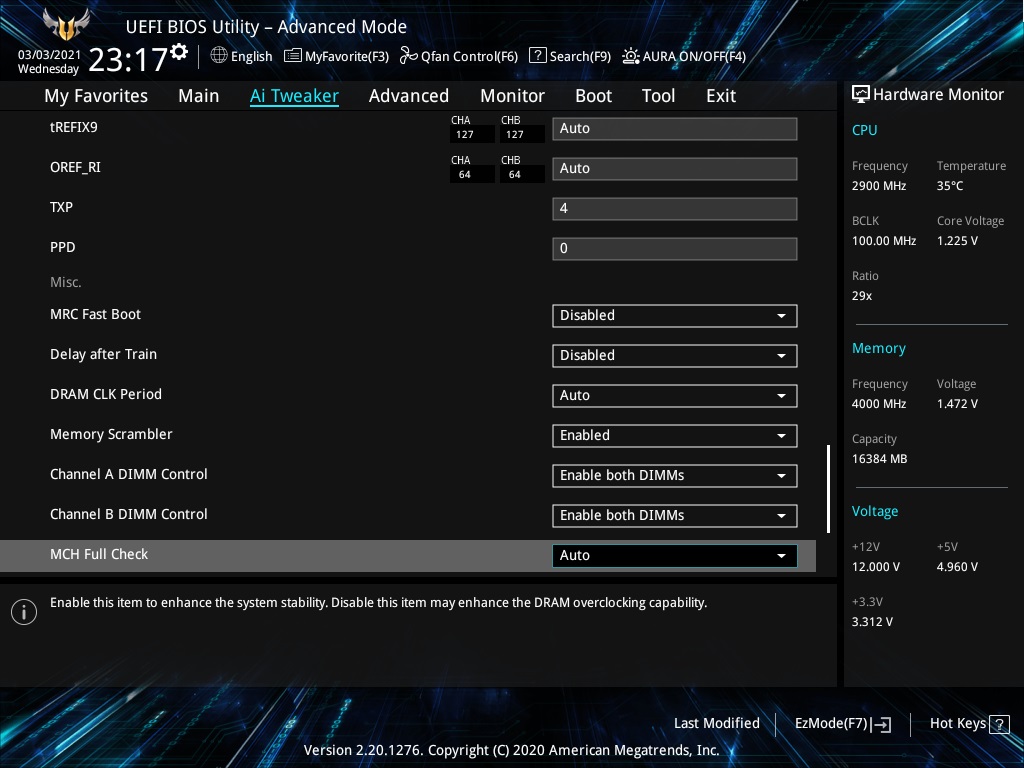Image resolution: width=1024 pixels, height=768 pixels.
Task: Edit the TXP value field
Action: (675, 209)
